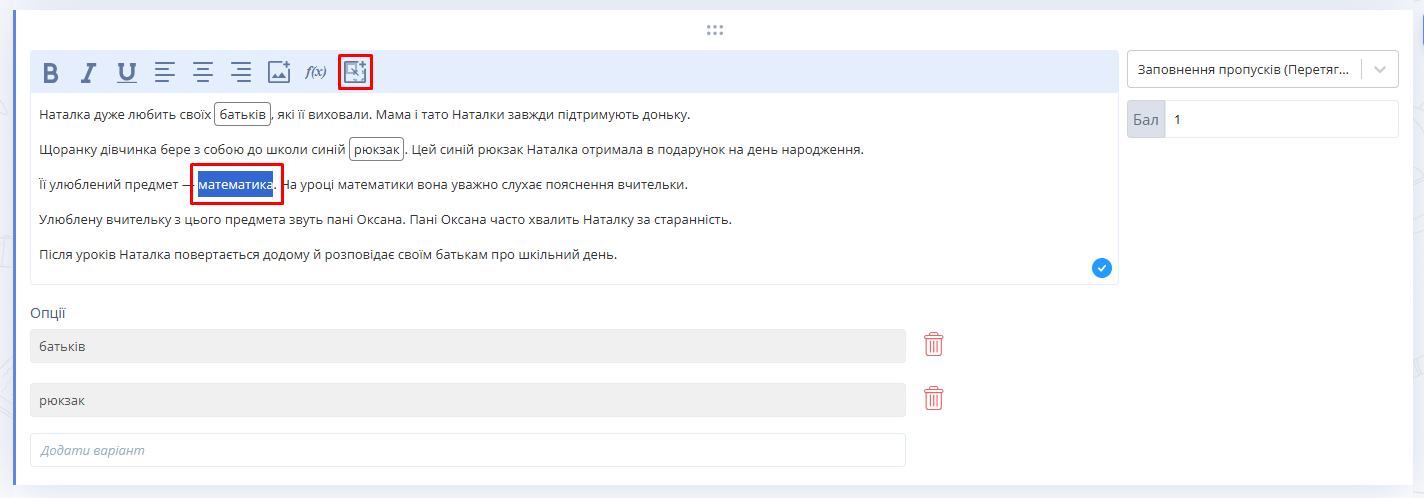This screenshot has height=498, width=1424.
Task: Select the 'батьків' gap in the text
Action: [242, 114]
